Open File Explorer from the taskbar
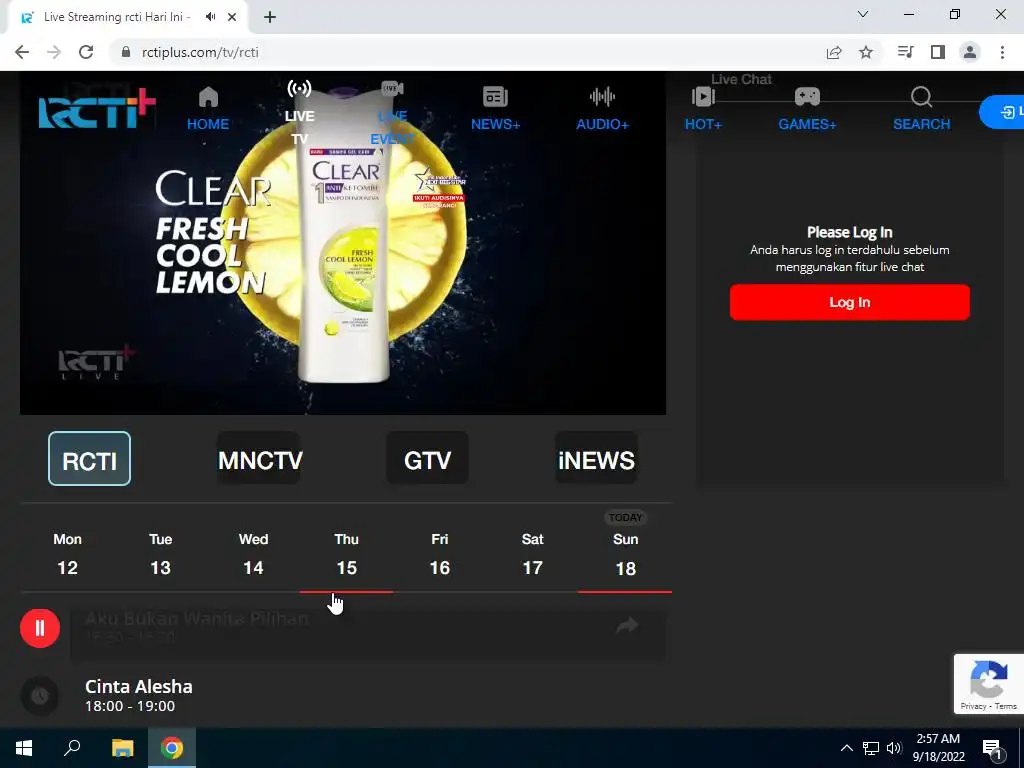This screenshot has width=1024, height=768. coord(122,748)
